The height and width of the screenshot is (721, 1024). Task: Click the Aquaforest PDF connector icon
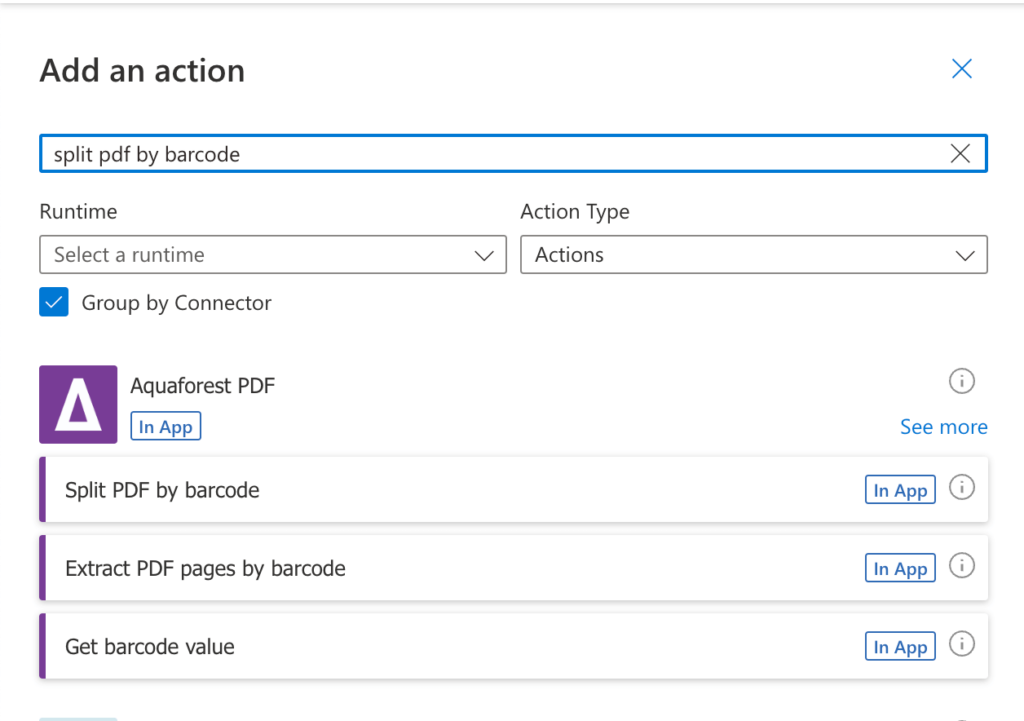pyautogui.click(x=78, y=404)
